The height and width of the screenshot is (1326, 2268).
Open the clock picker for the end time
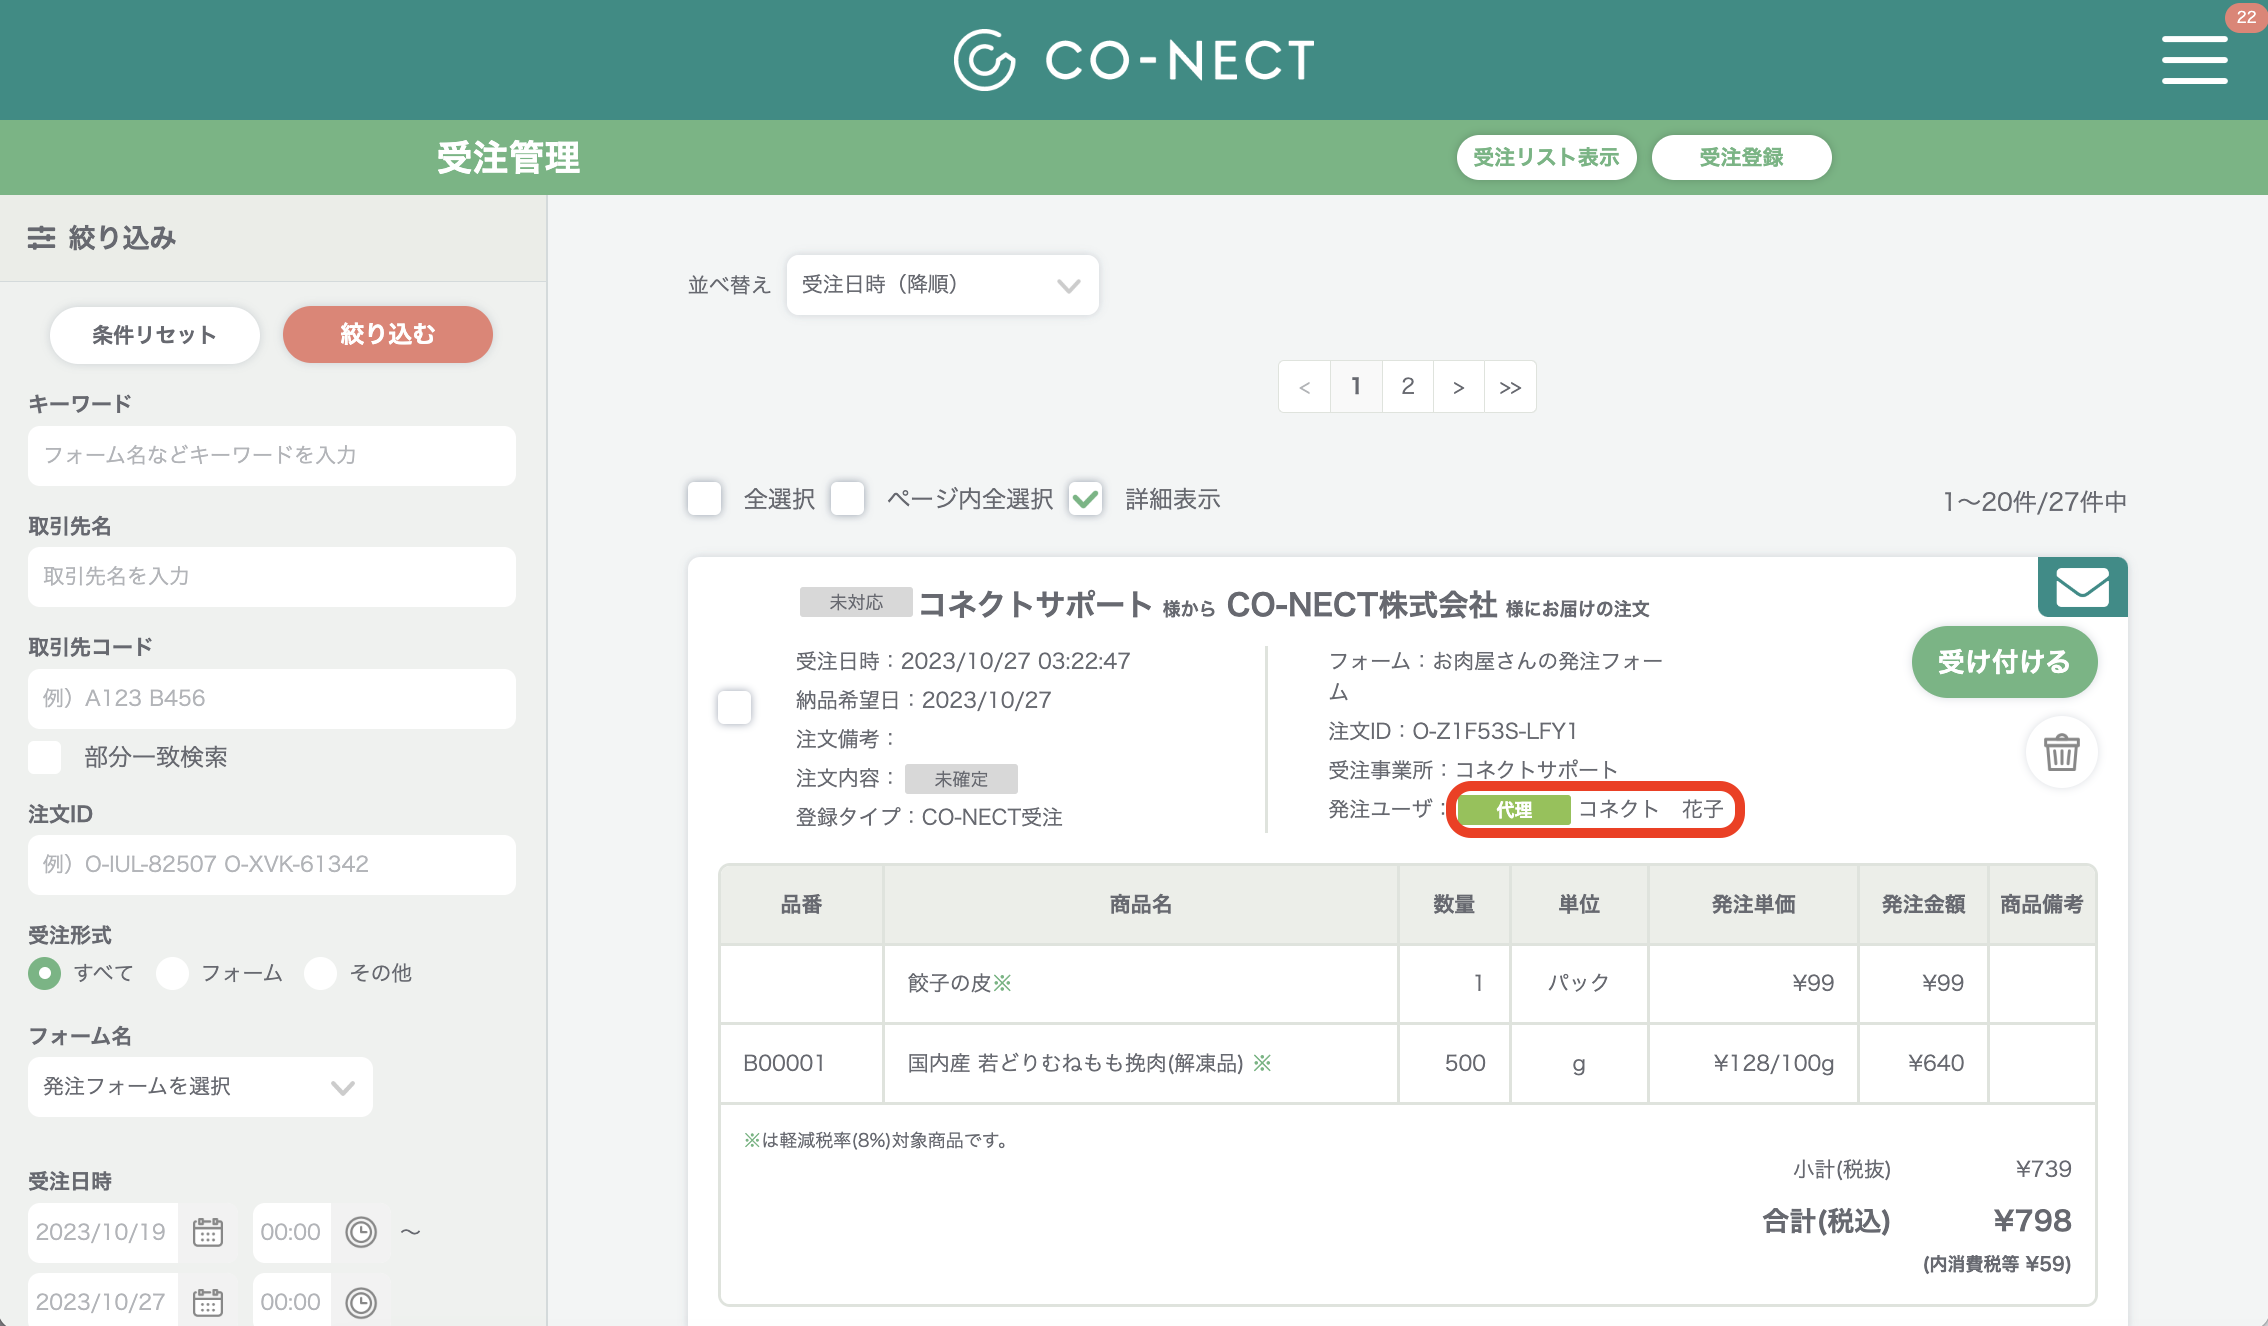point(361,1302)
